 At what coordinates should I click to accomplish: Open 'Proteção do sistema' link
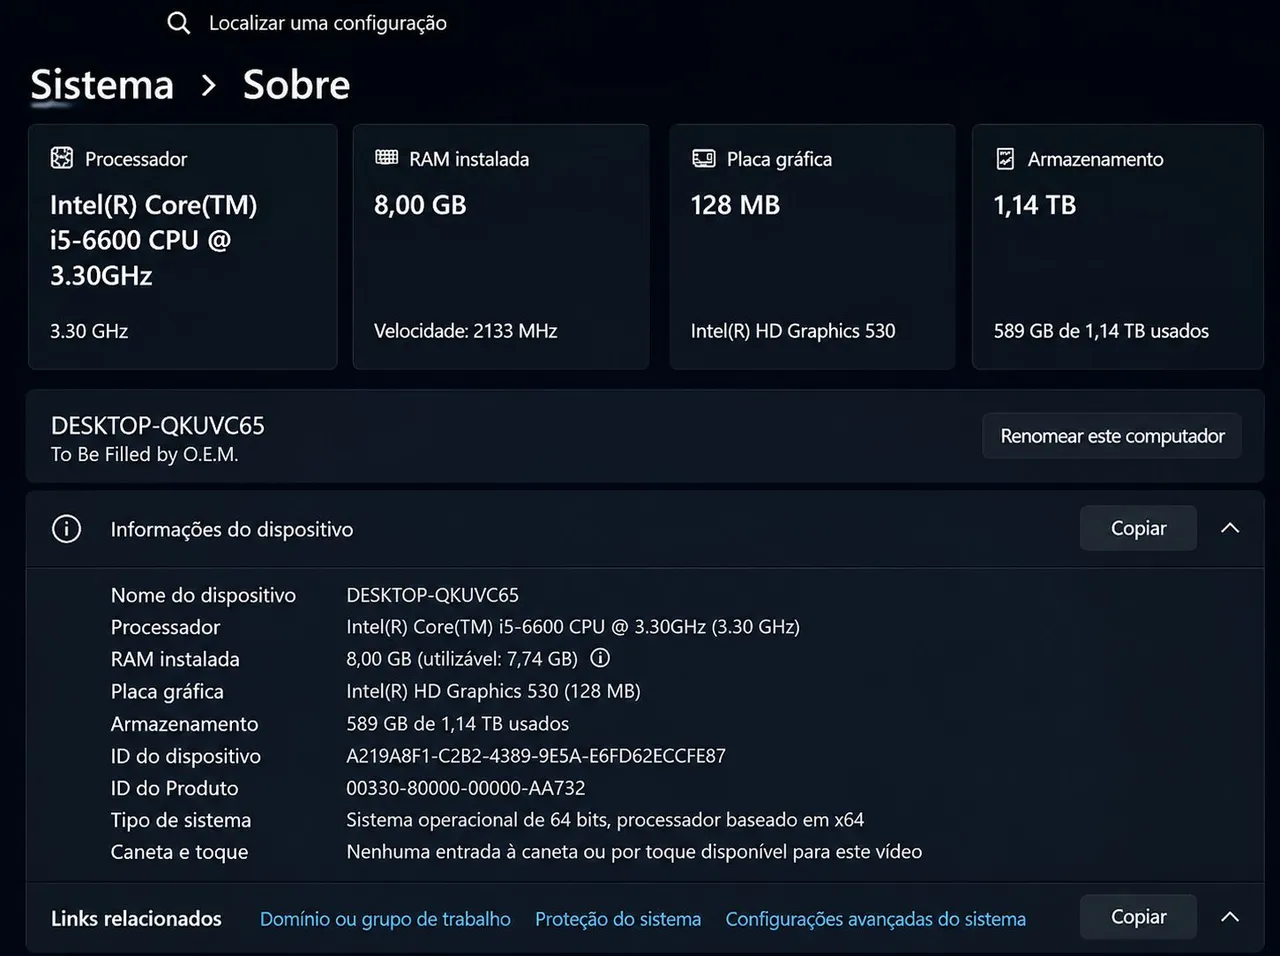618,919
